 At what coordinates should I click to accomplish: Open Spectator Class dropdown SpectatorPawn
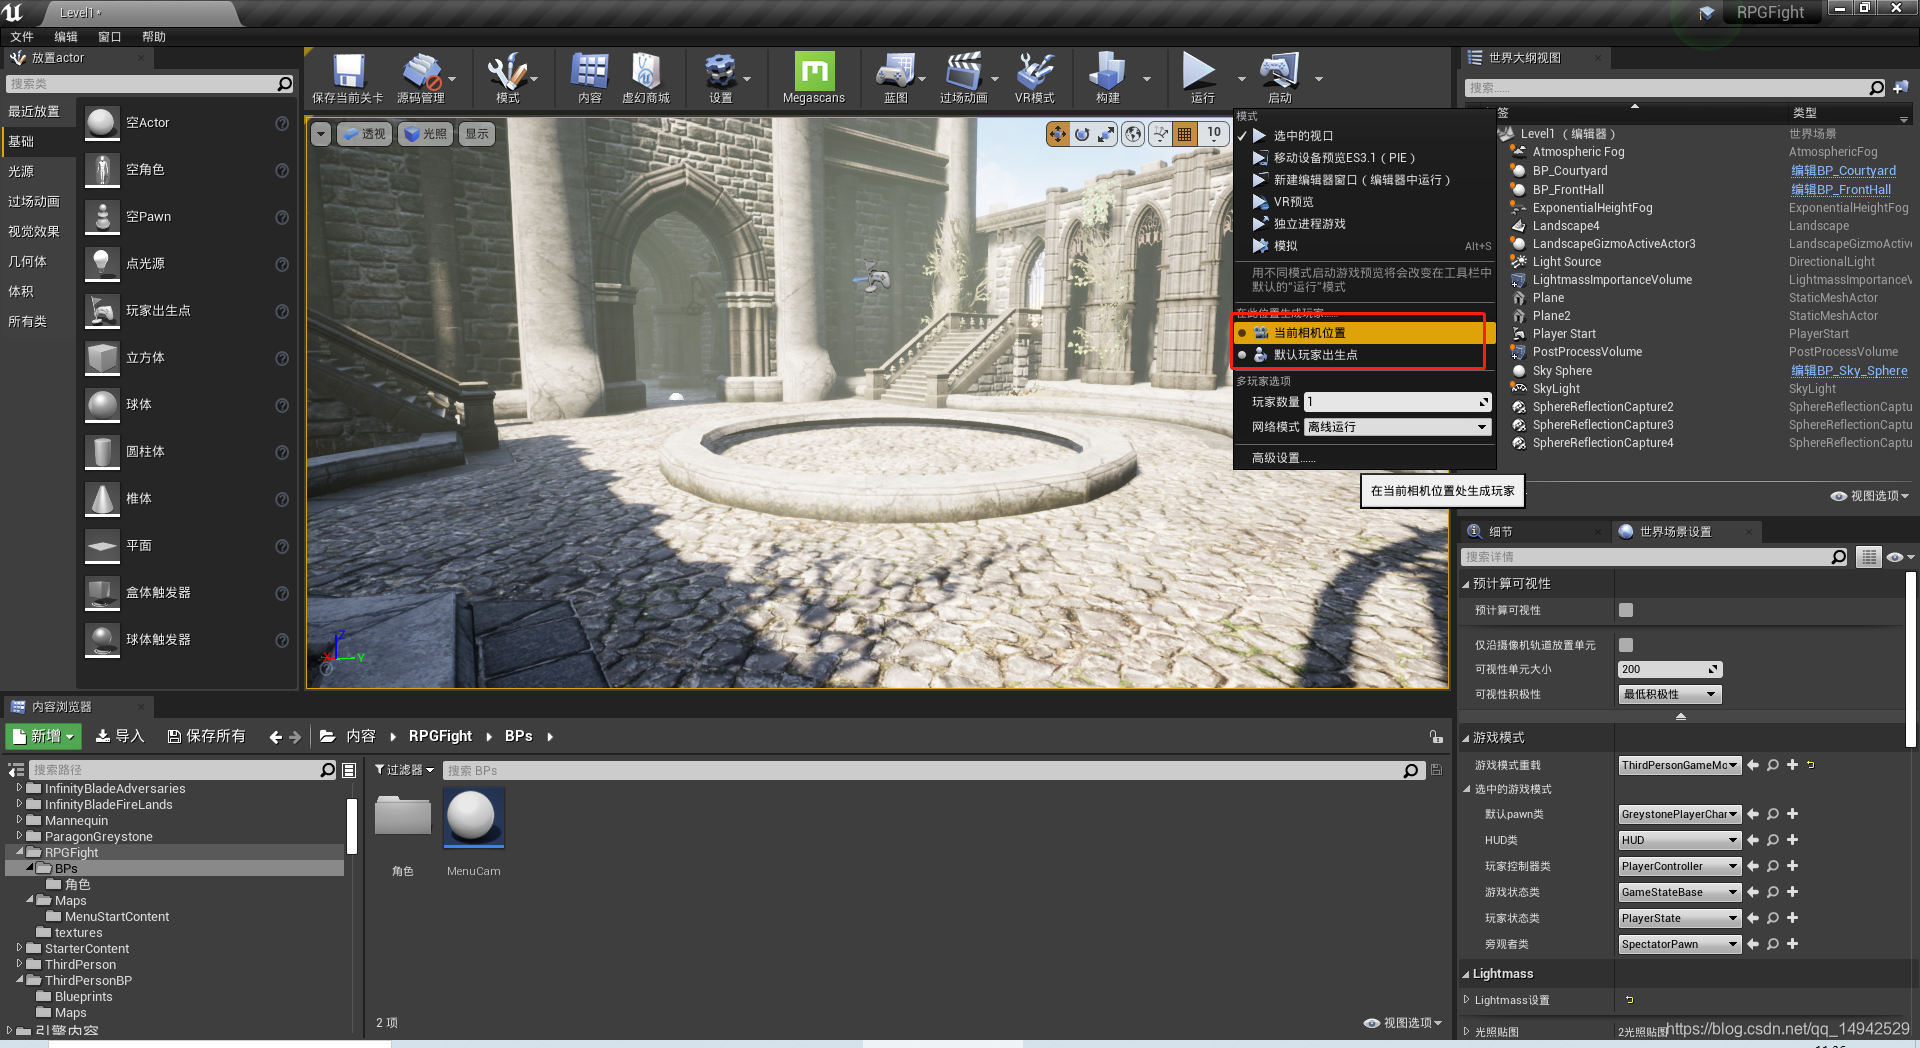tap(1680, 944)
